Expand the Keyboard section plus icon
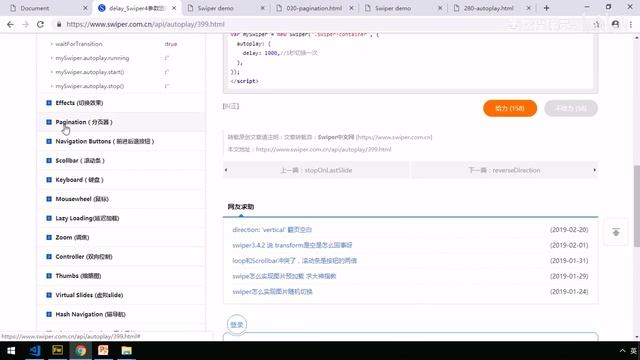This screenshot has height=360, width=640. (49, 180)
